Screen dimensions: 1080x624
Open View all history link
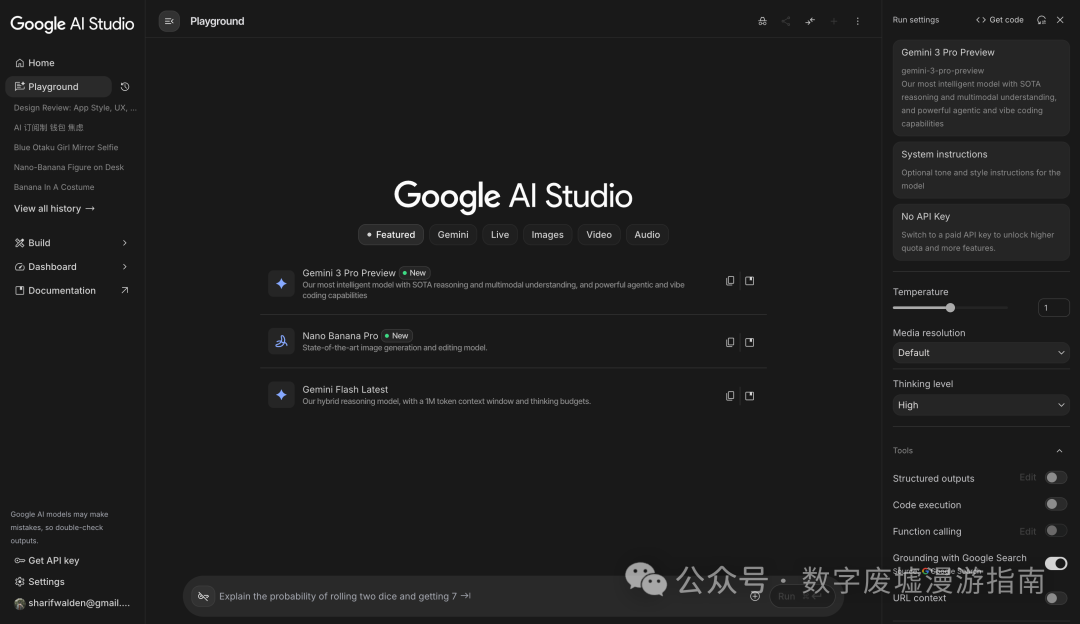click(x=54, y=209)
